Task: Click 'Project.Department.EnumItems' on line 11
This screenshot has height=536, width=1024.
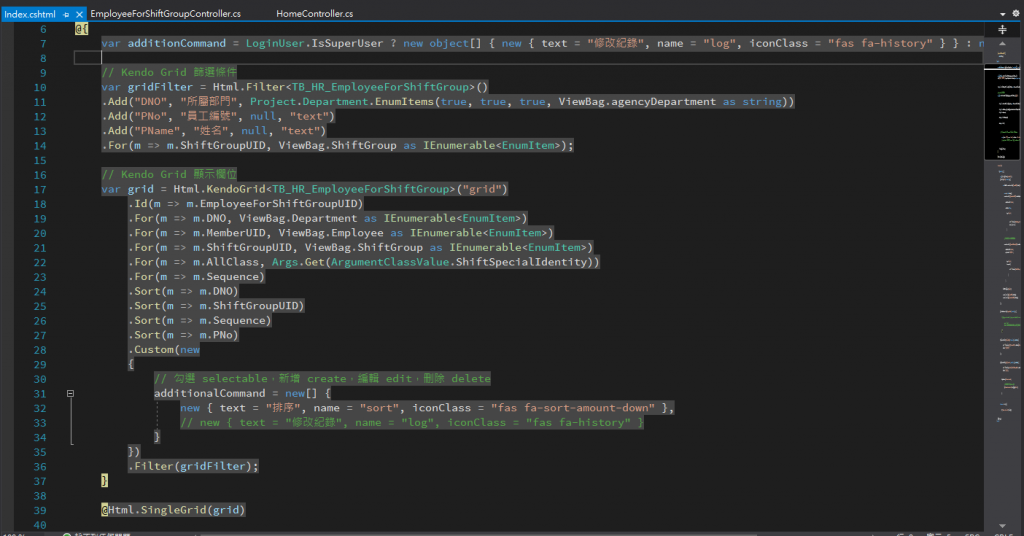Action: 342,102
